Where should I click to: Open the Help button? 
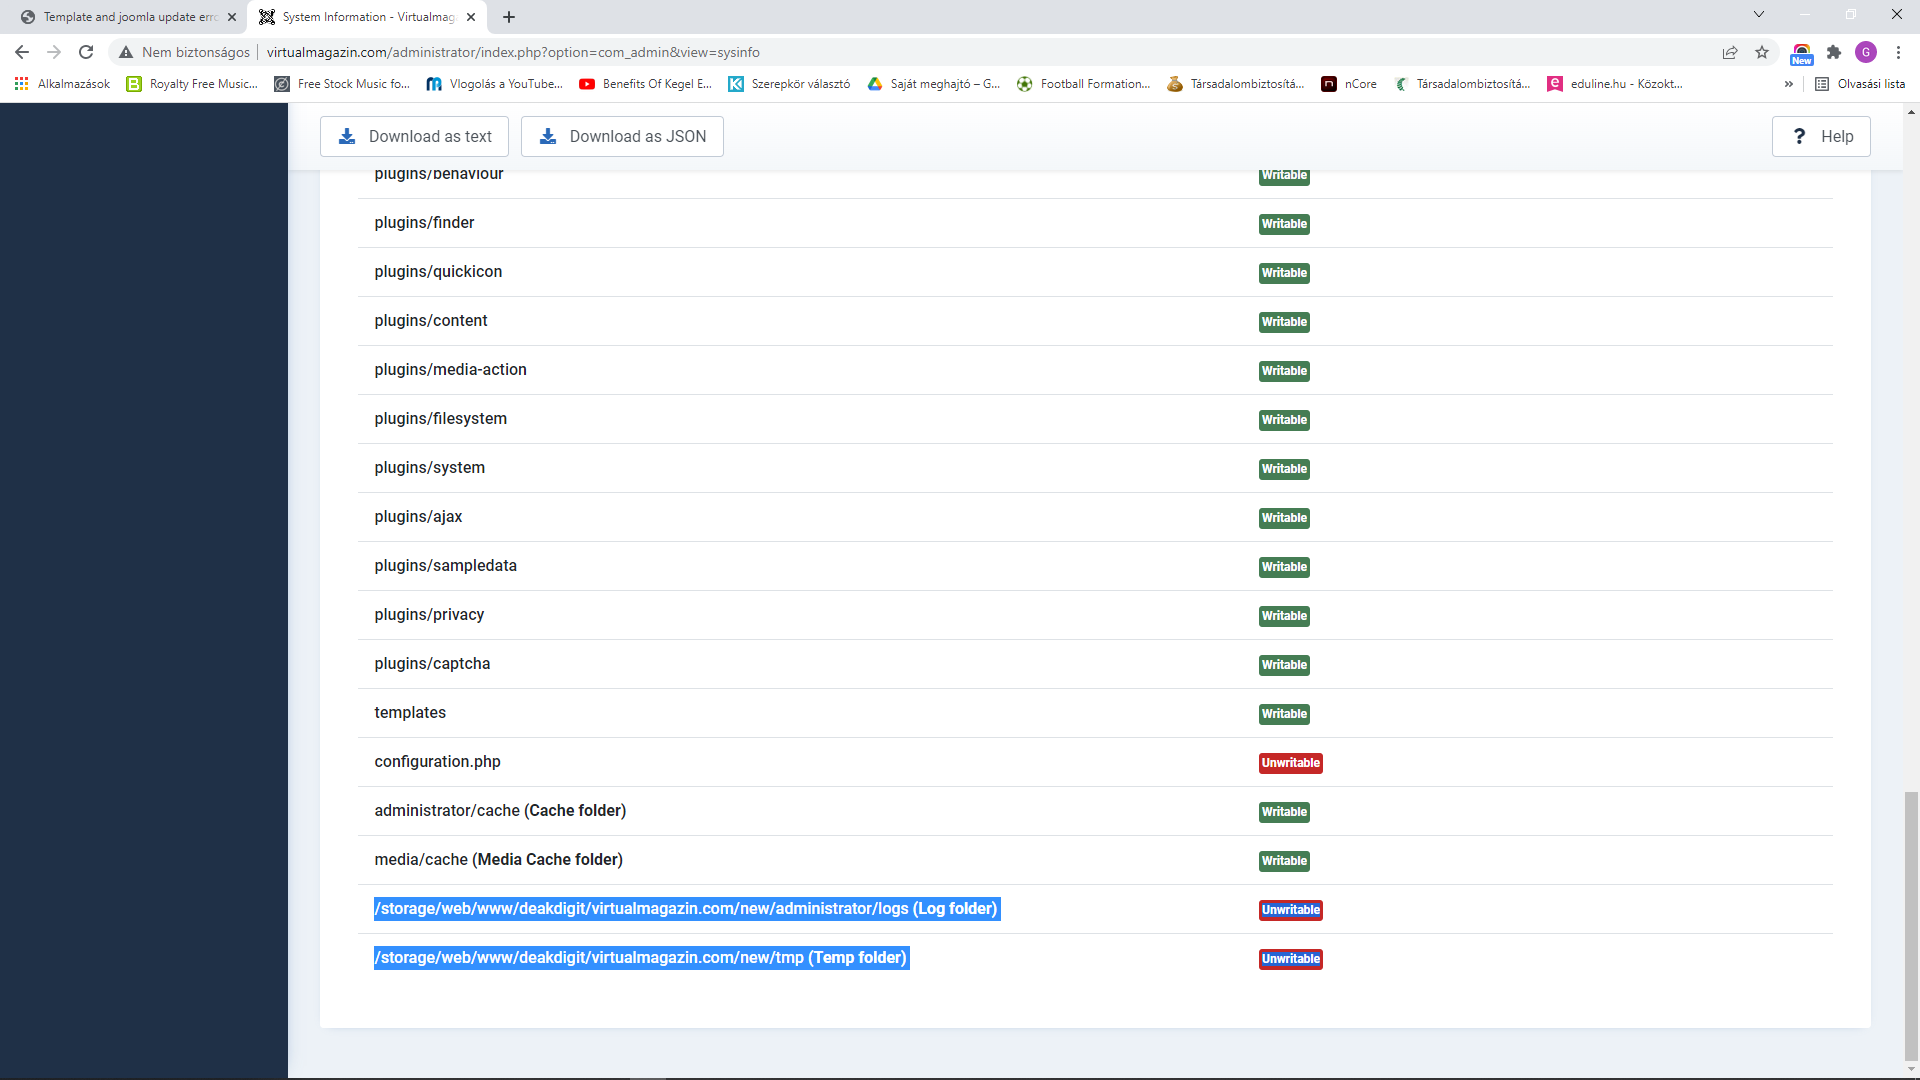pyautogui.click(x=1820, y=137)
